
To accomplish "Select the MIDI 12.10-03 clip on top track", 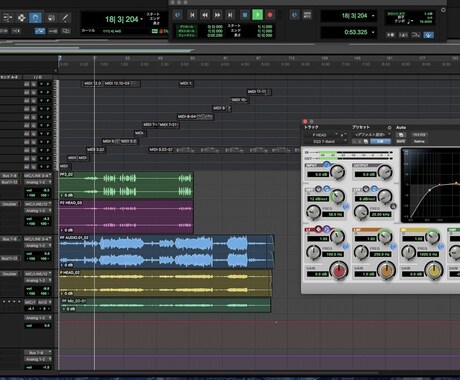I will [122, 83].
